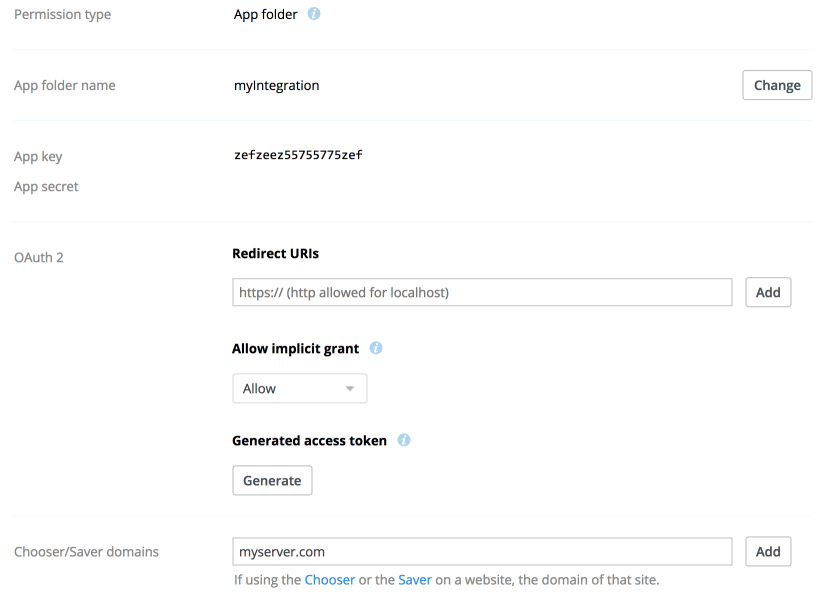
Task: Click the info icon next to Allow implicit grant
Action: pyautogui.click(x=376, y=349)
